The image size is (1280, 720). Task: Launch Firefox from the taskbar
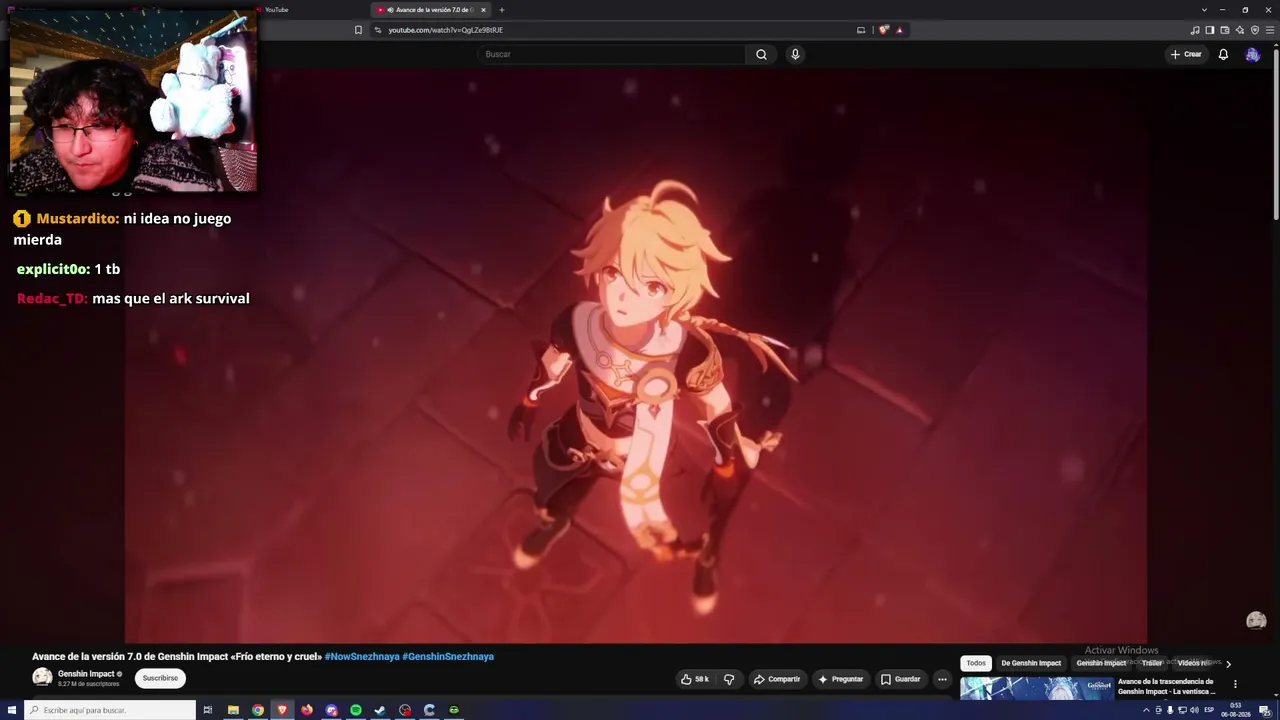point(307,710)
